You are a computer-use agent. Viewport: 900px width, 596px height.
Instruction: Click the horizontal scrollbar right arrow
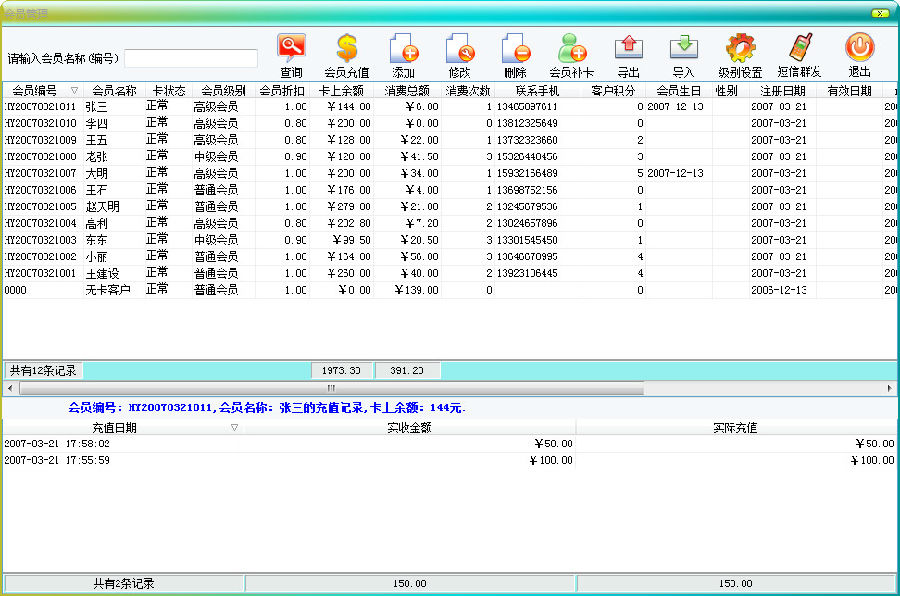click(x=889, y=388)
